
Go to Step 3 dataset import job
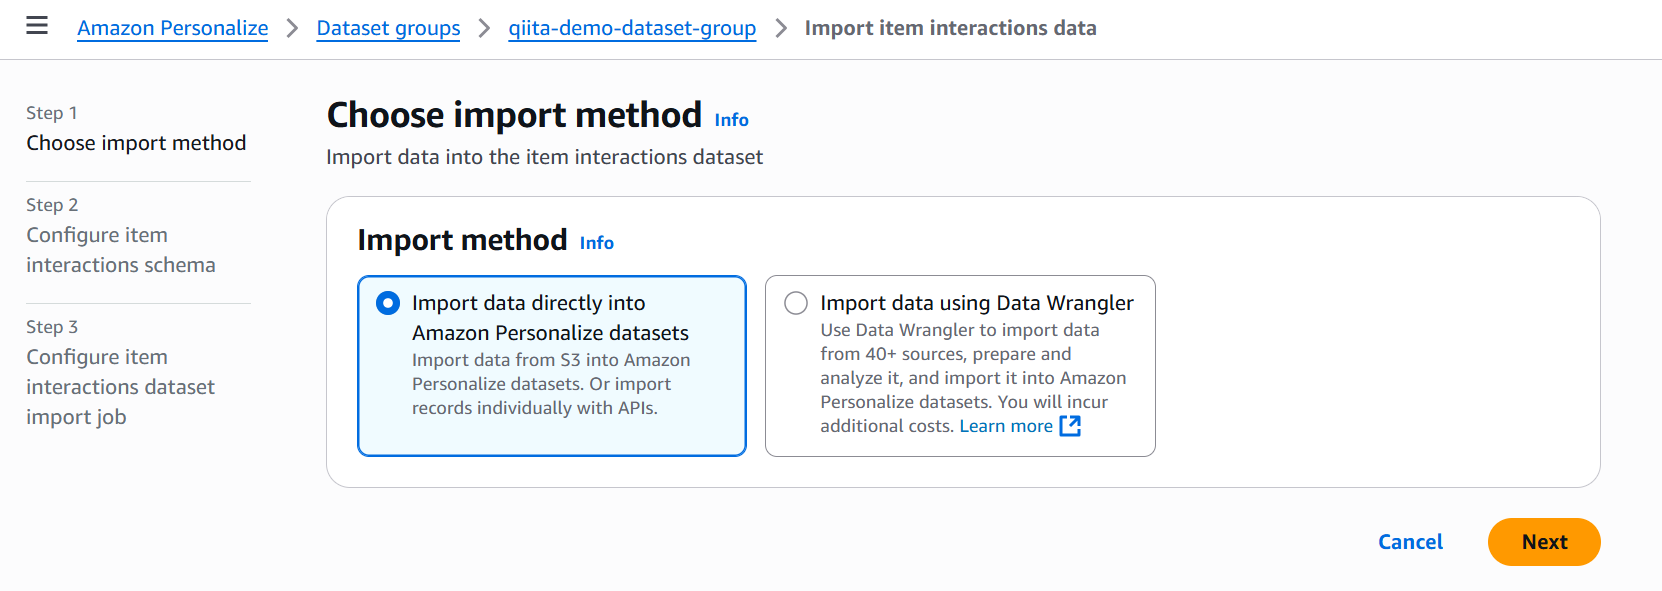click(120, 387)
